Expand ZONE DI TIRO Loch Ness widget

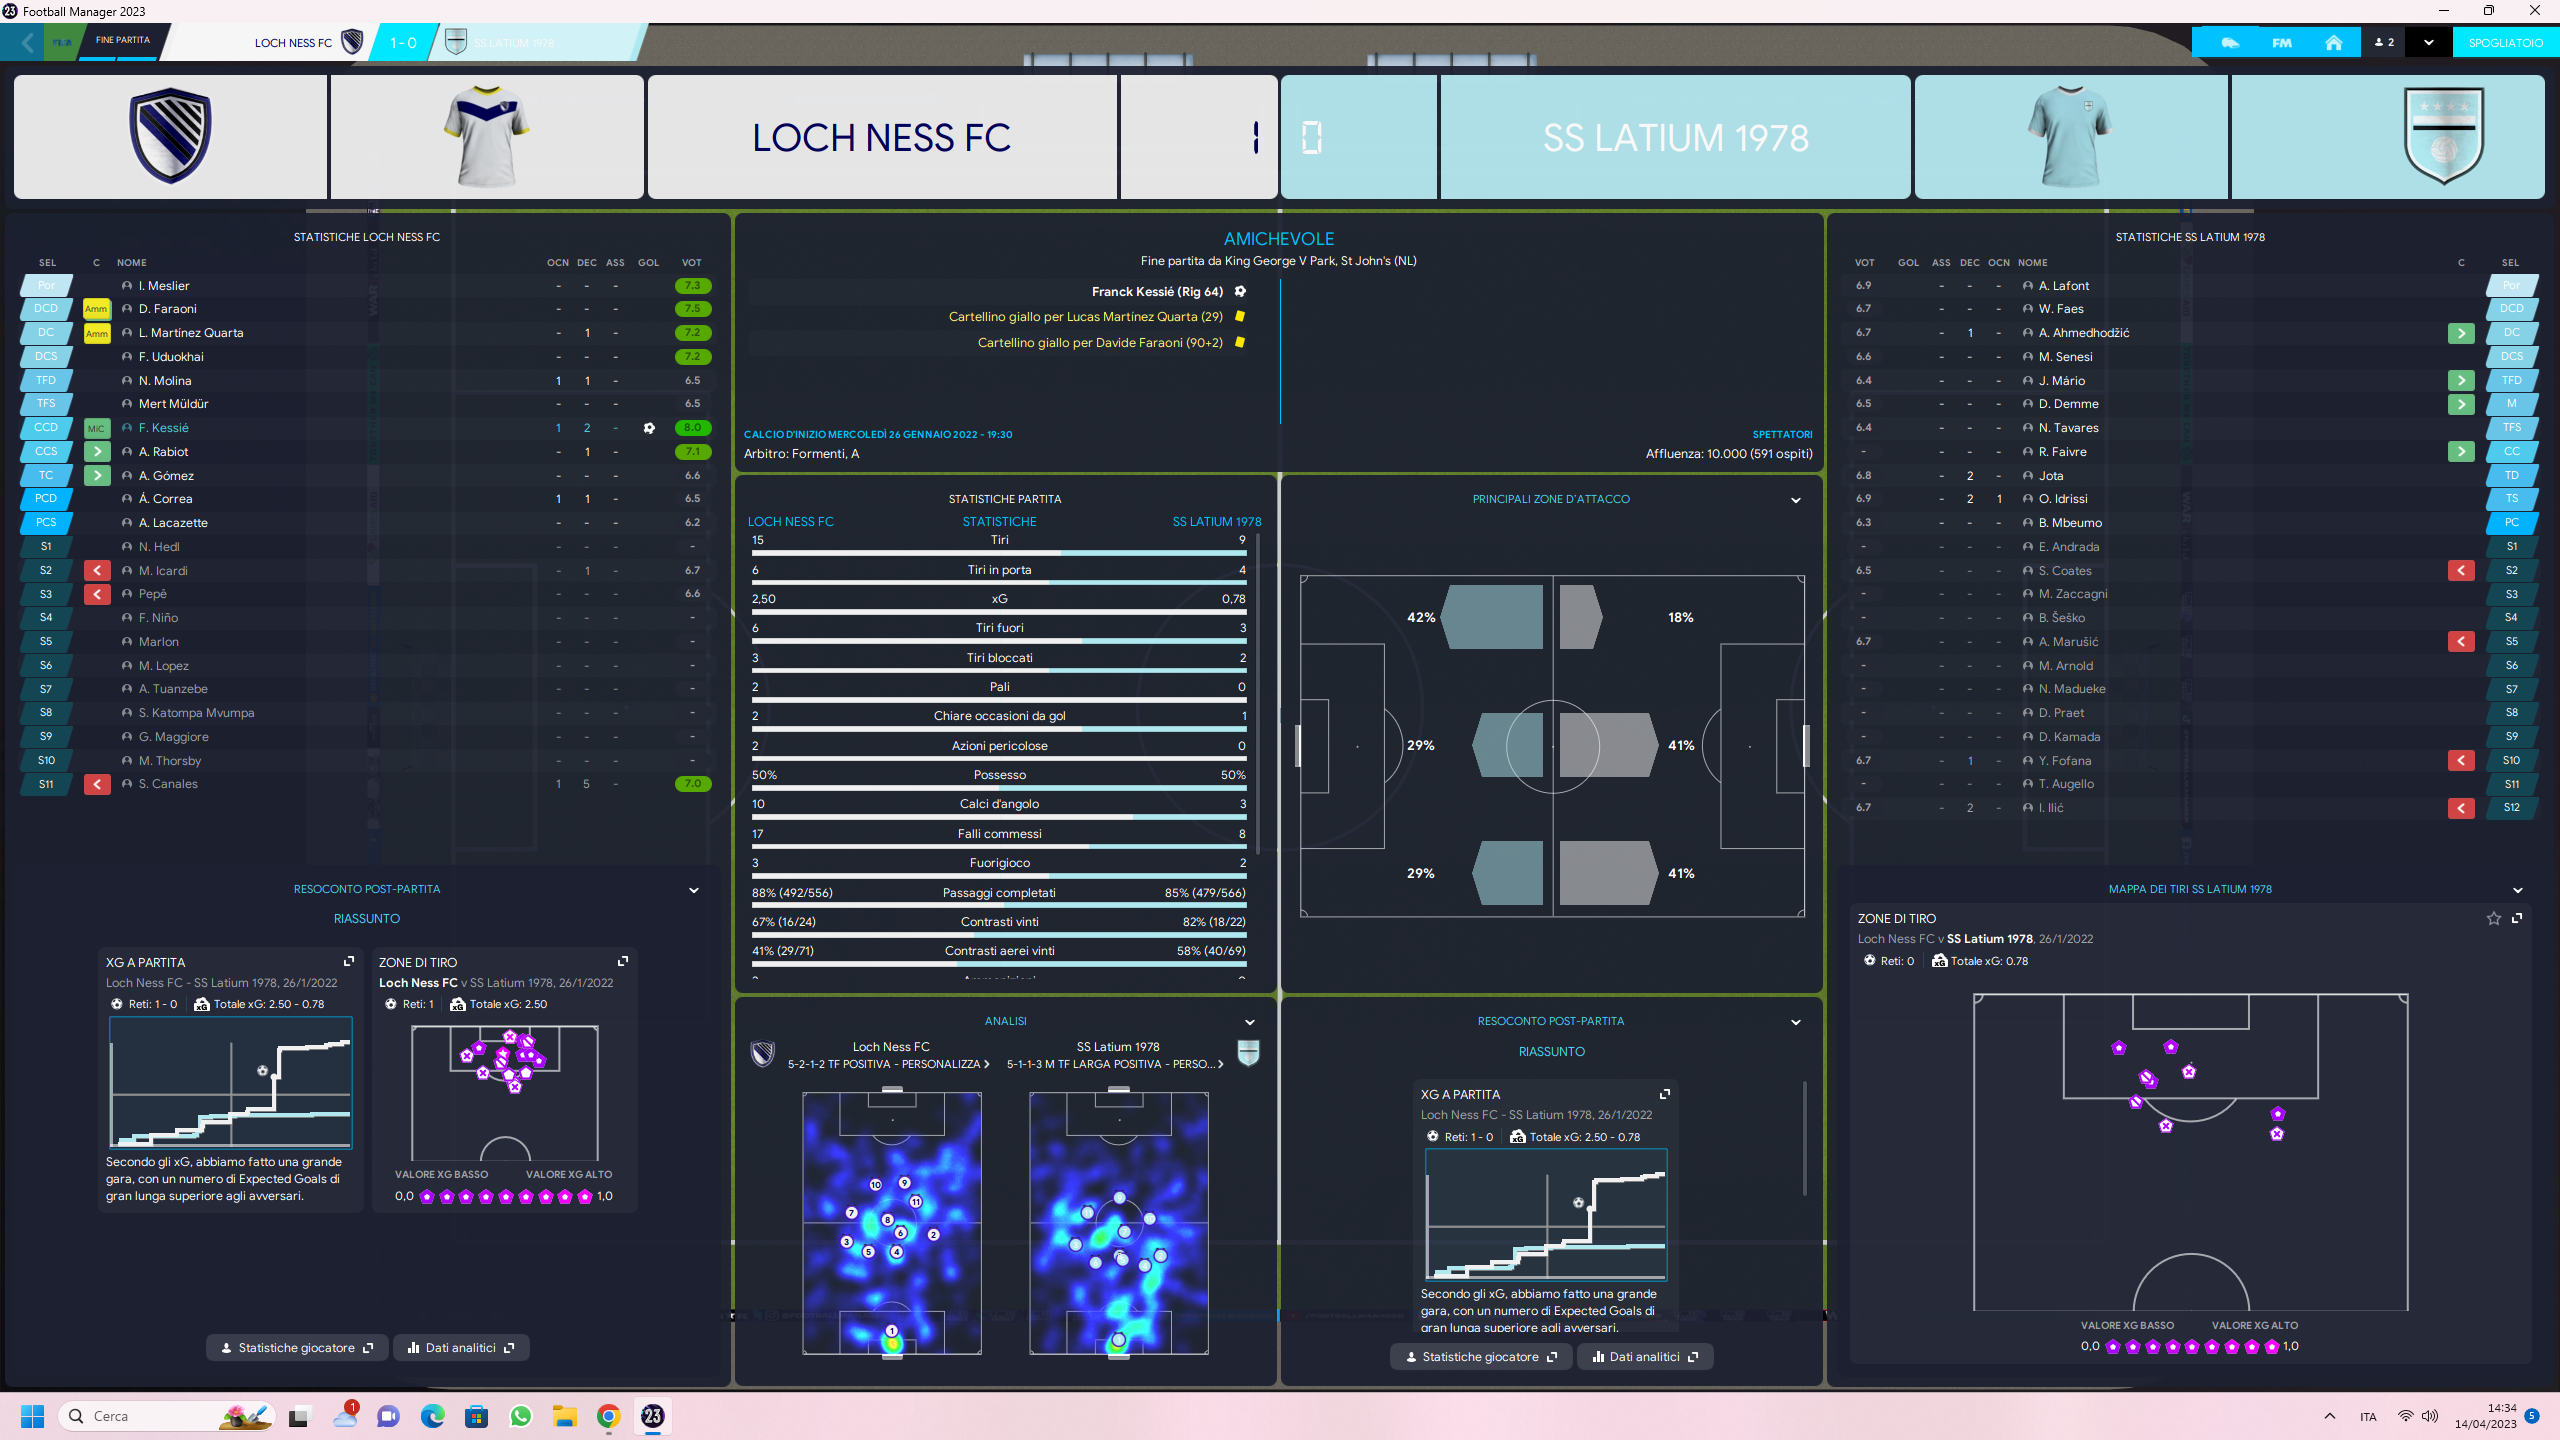tap(623, 961)
